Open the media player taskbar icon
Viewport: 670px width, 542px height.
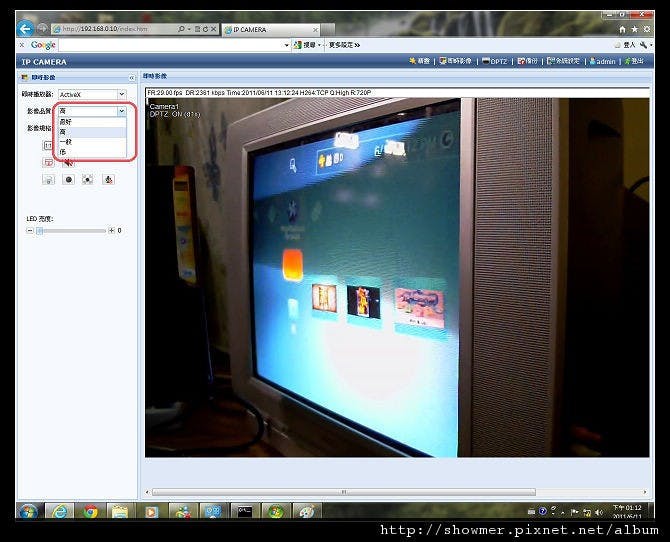tap(151, 511)
